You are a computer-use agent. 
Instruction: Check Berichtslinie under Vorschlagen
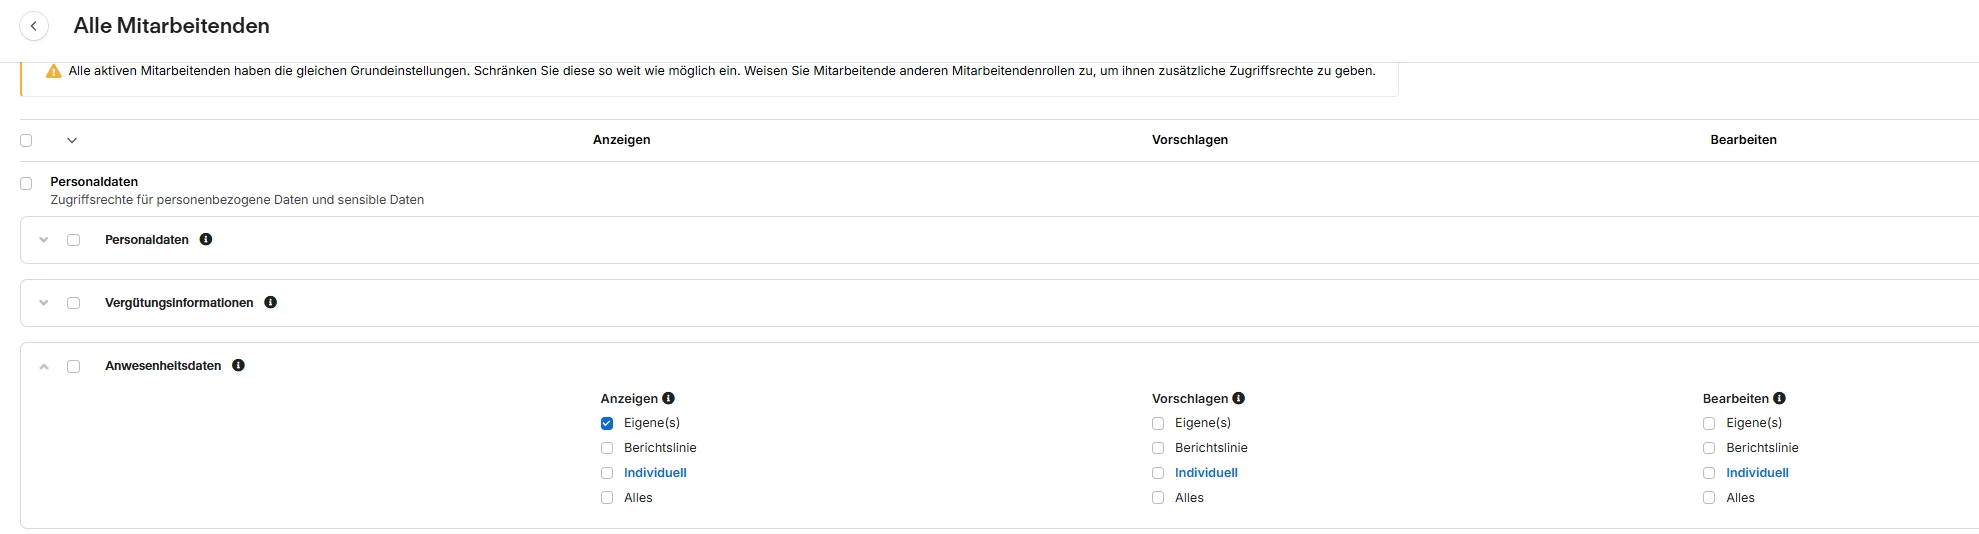[1158, 448]
